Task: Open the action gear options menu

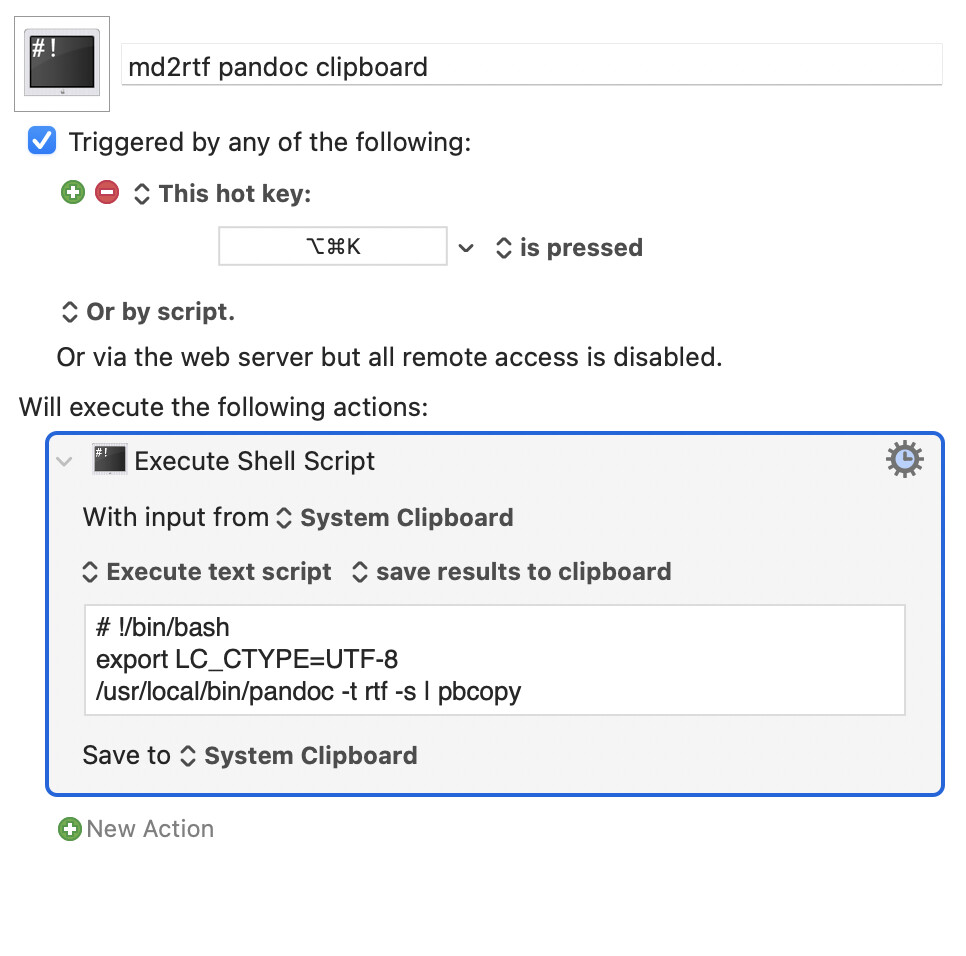Action: 904,459
